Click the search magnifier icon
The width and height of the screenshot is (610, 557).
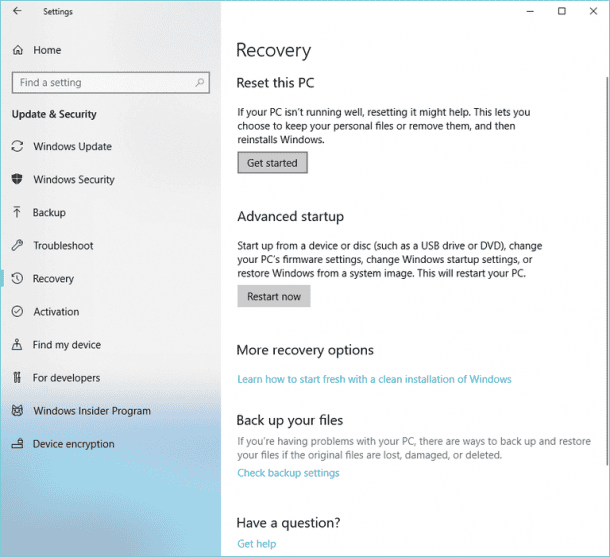click(x=202, y=83)
